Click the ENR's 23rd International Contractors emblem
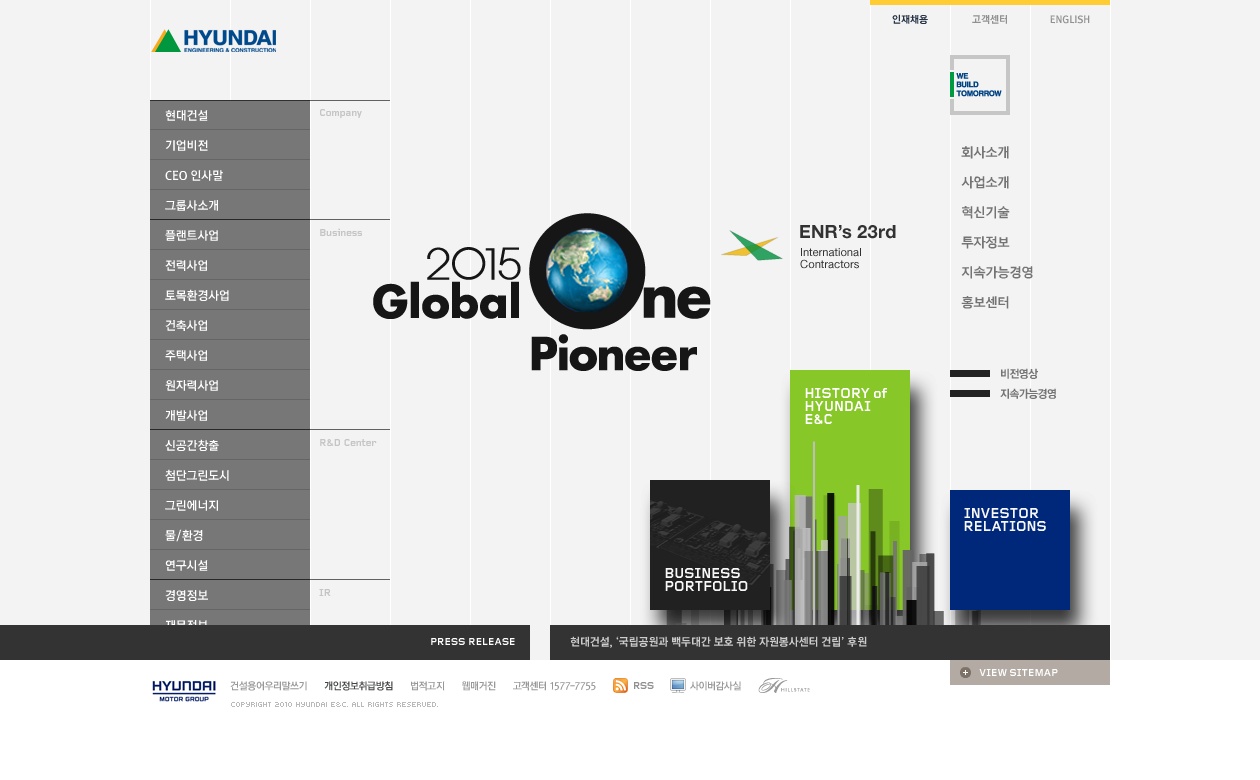 click(808, 245)
